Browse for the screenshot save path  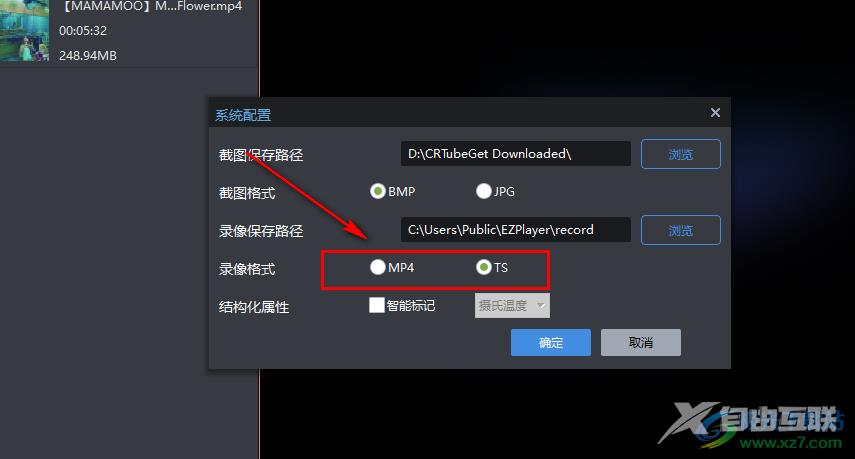(x=681, y=154)
